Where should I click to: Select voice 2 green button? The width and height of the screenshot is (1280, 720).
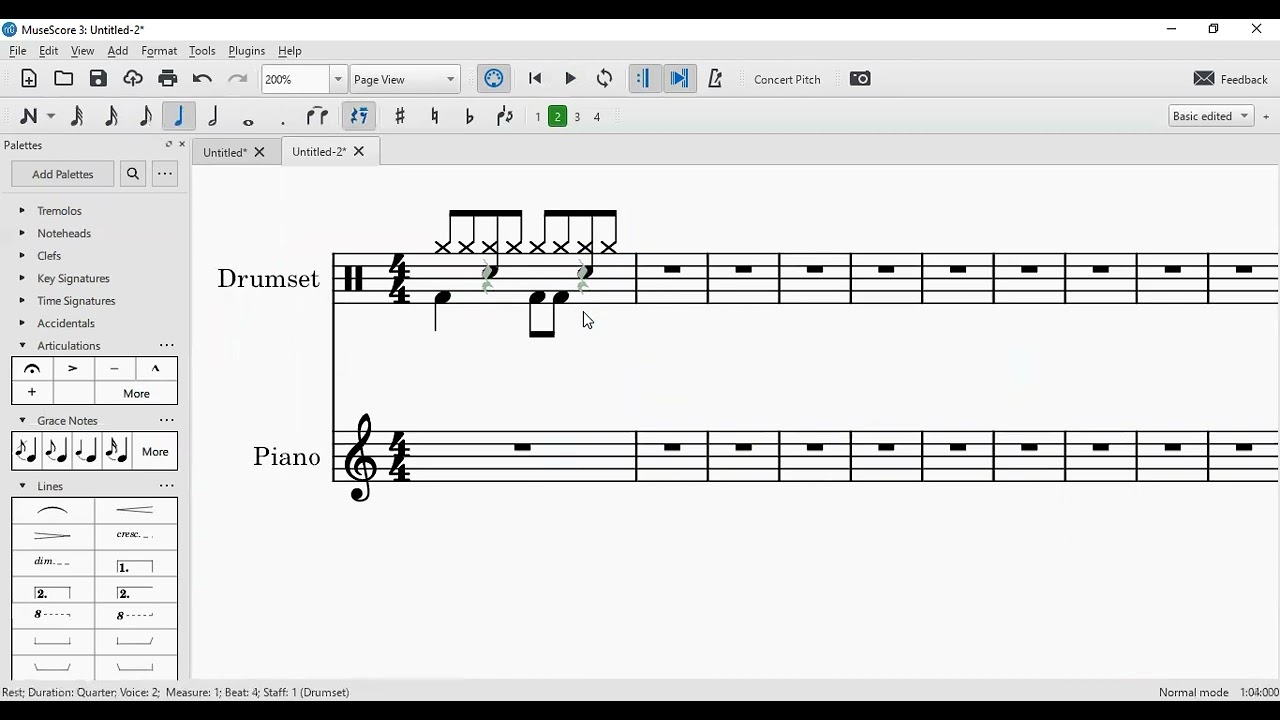558,117
